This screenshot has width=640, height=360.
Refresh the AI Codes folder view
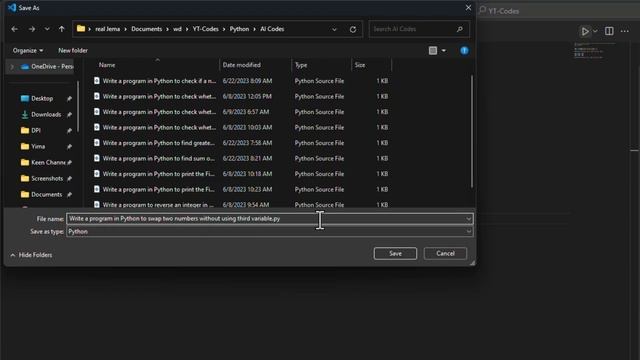353,29
